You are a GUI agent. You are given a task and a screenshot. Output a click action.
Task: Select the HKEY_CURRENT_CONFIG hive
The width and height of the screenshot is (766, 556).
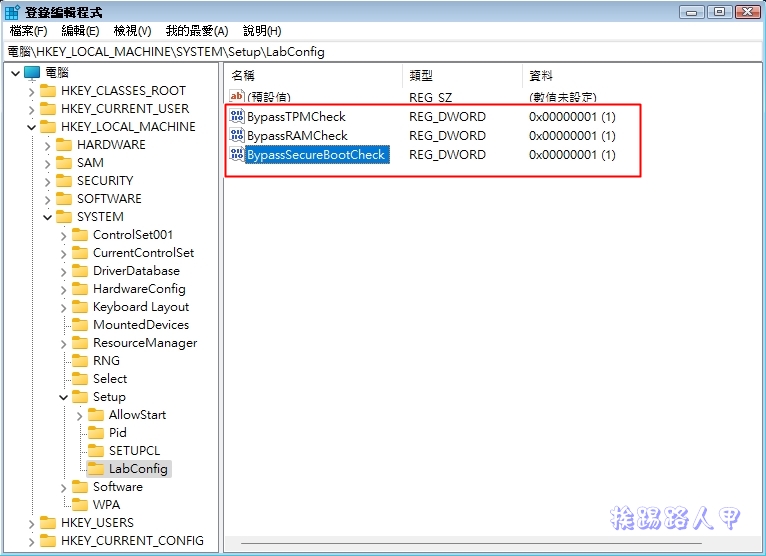[132, 541]
